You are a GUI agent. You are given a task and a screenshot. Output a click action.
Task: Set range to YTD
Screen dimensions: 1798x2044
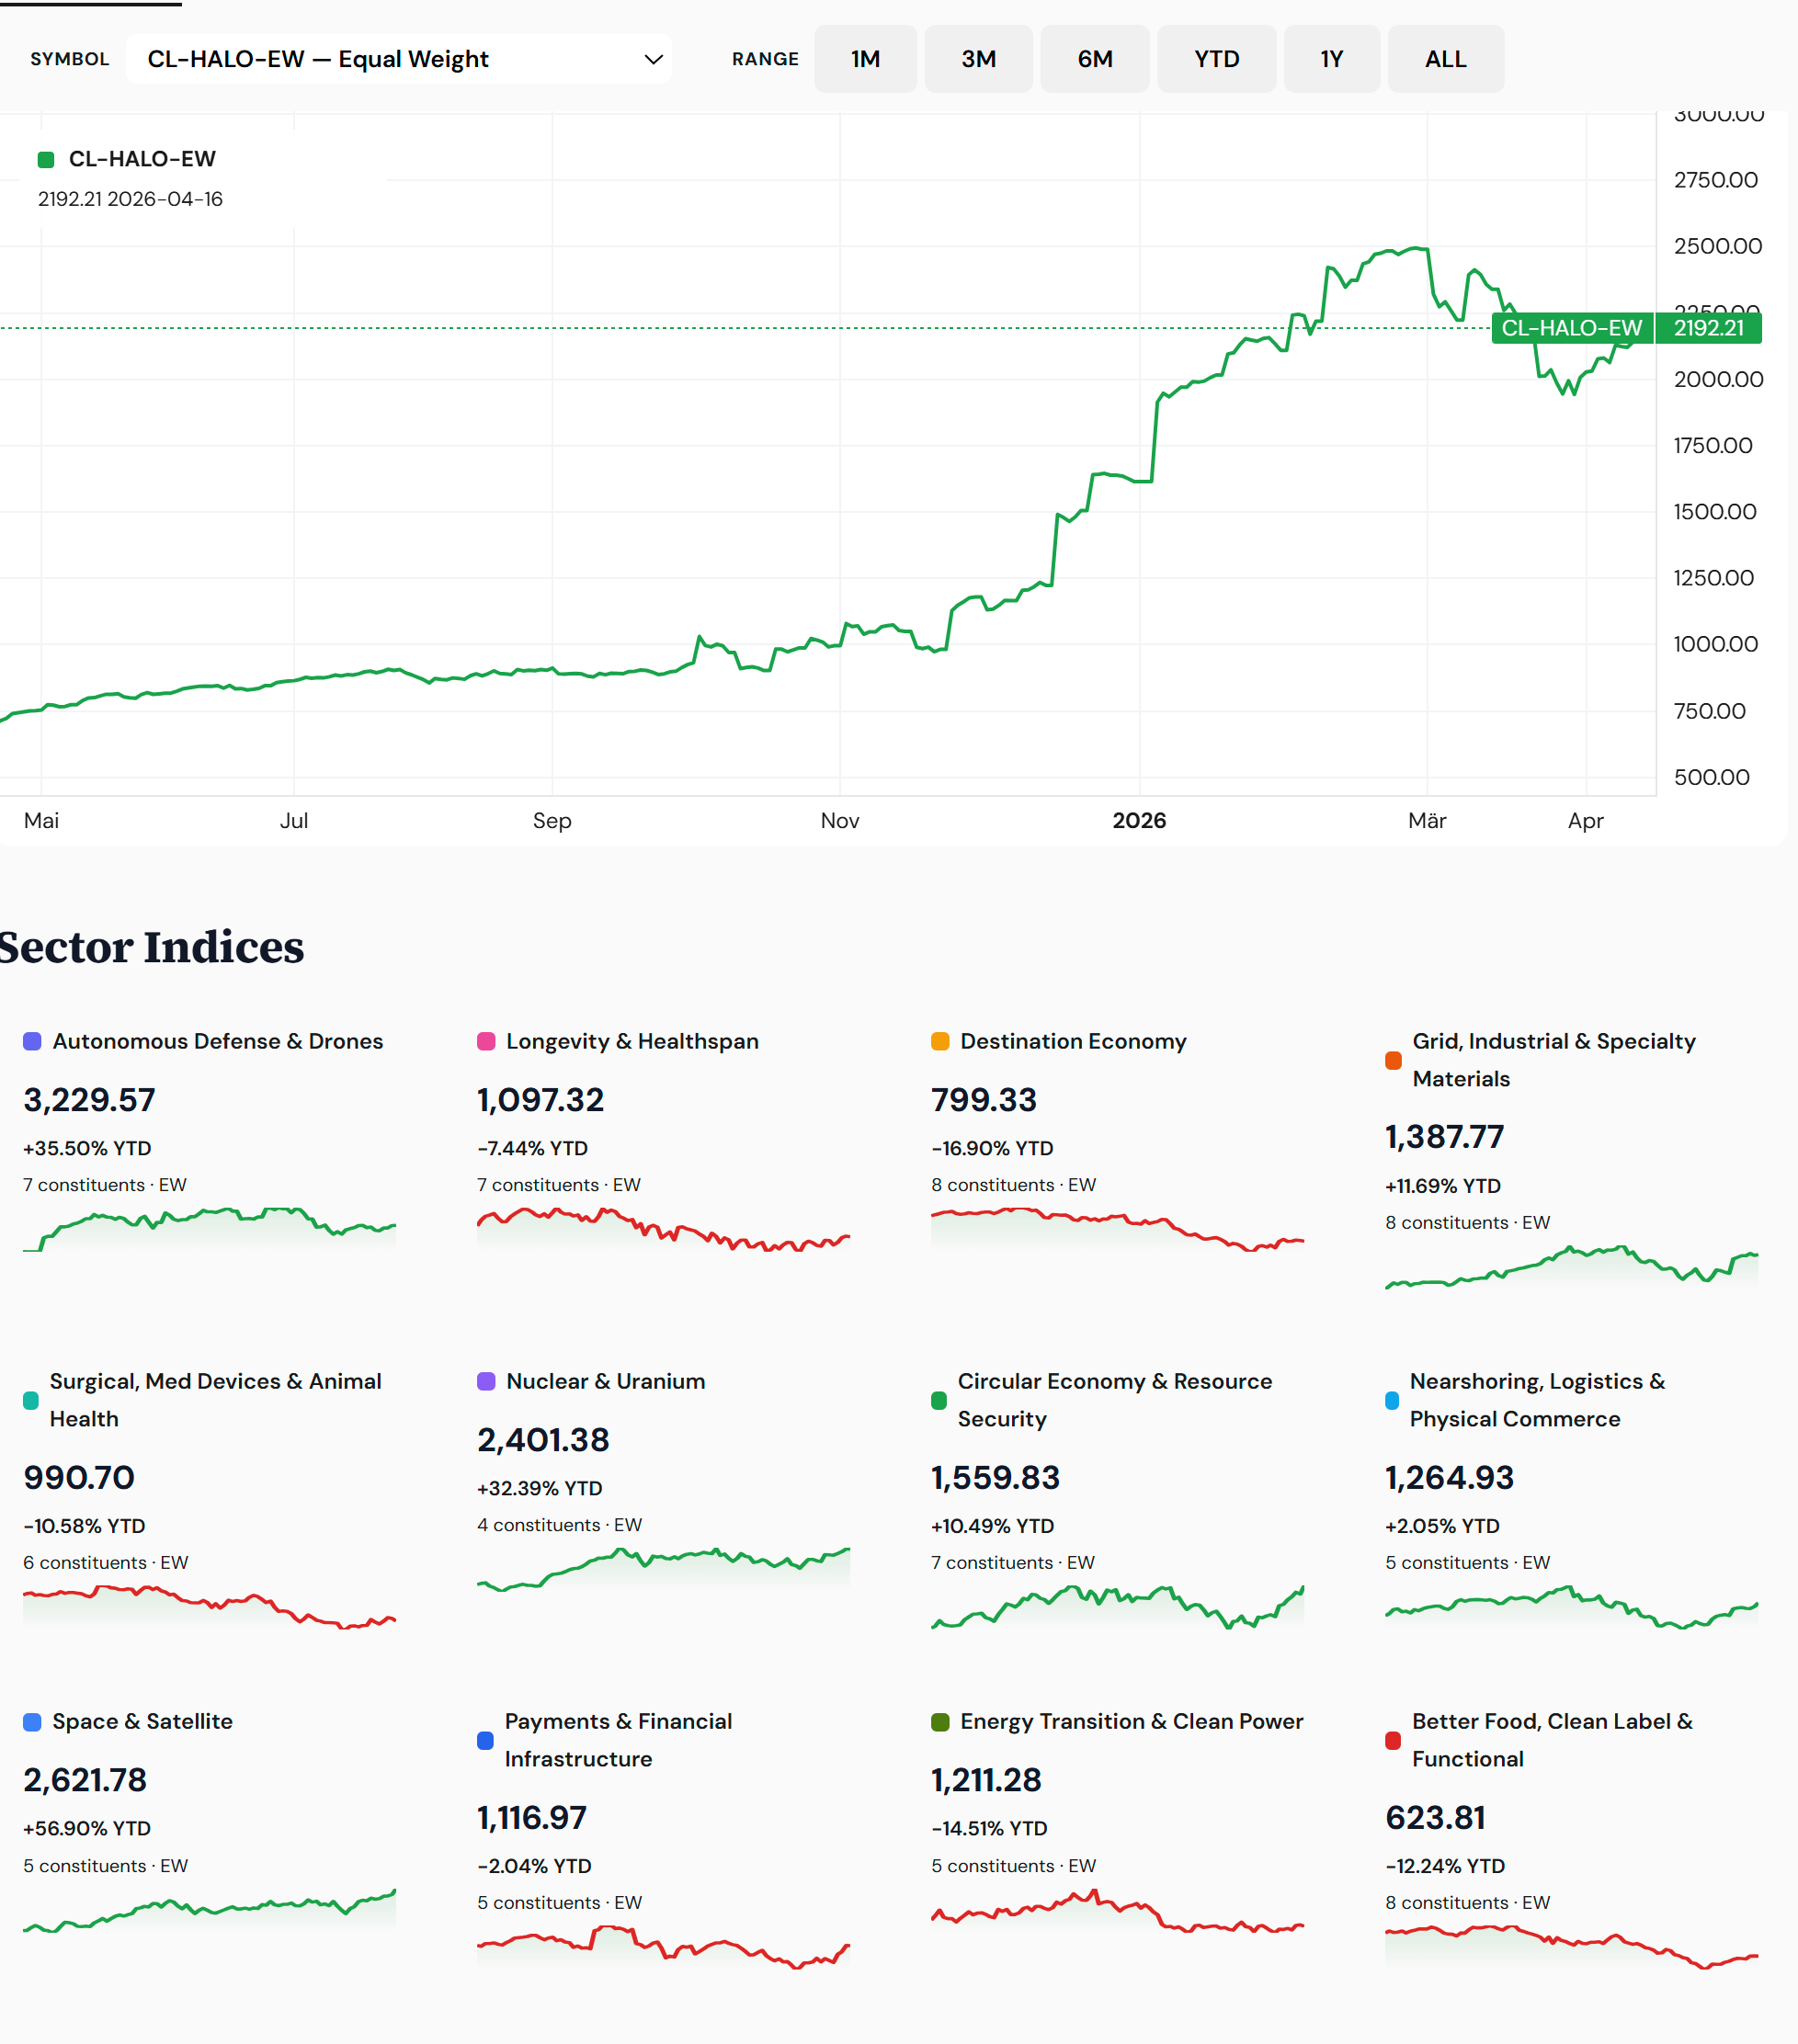pyautogui.click(x=1216, y=59)
